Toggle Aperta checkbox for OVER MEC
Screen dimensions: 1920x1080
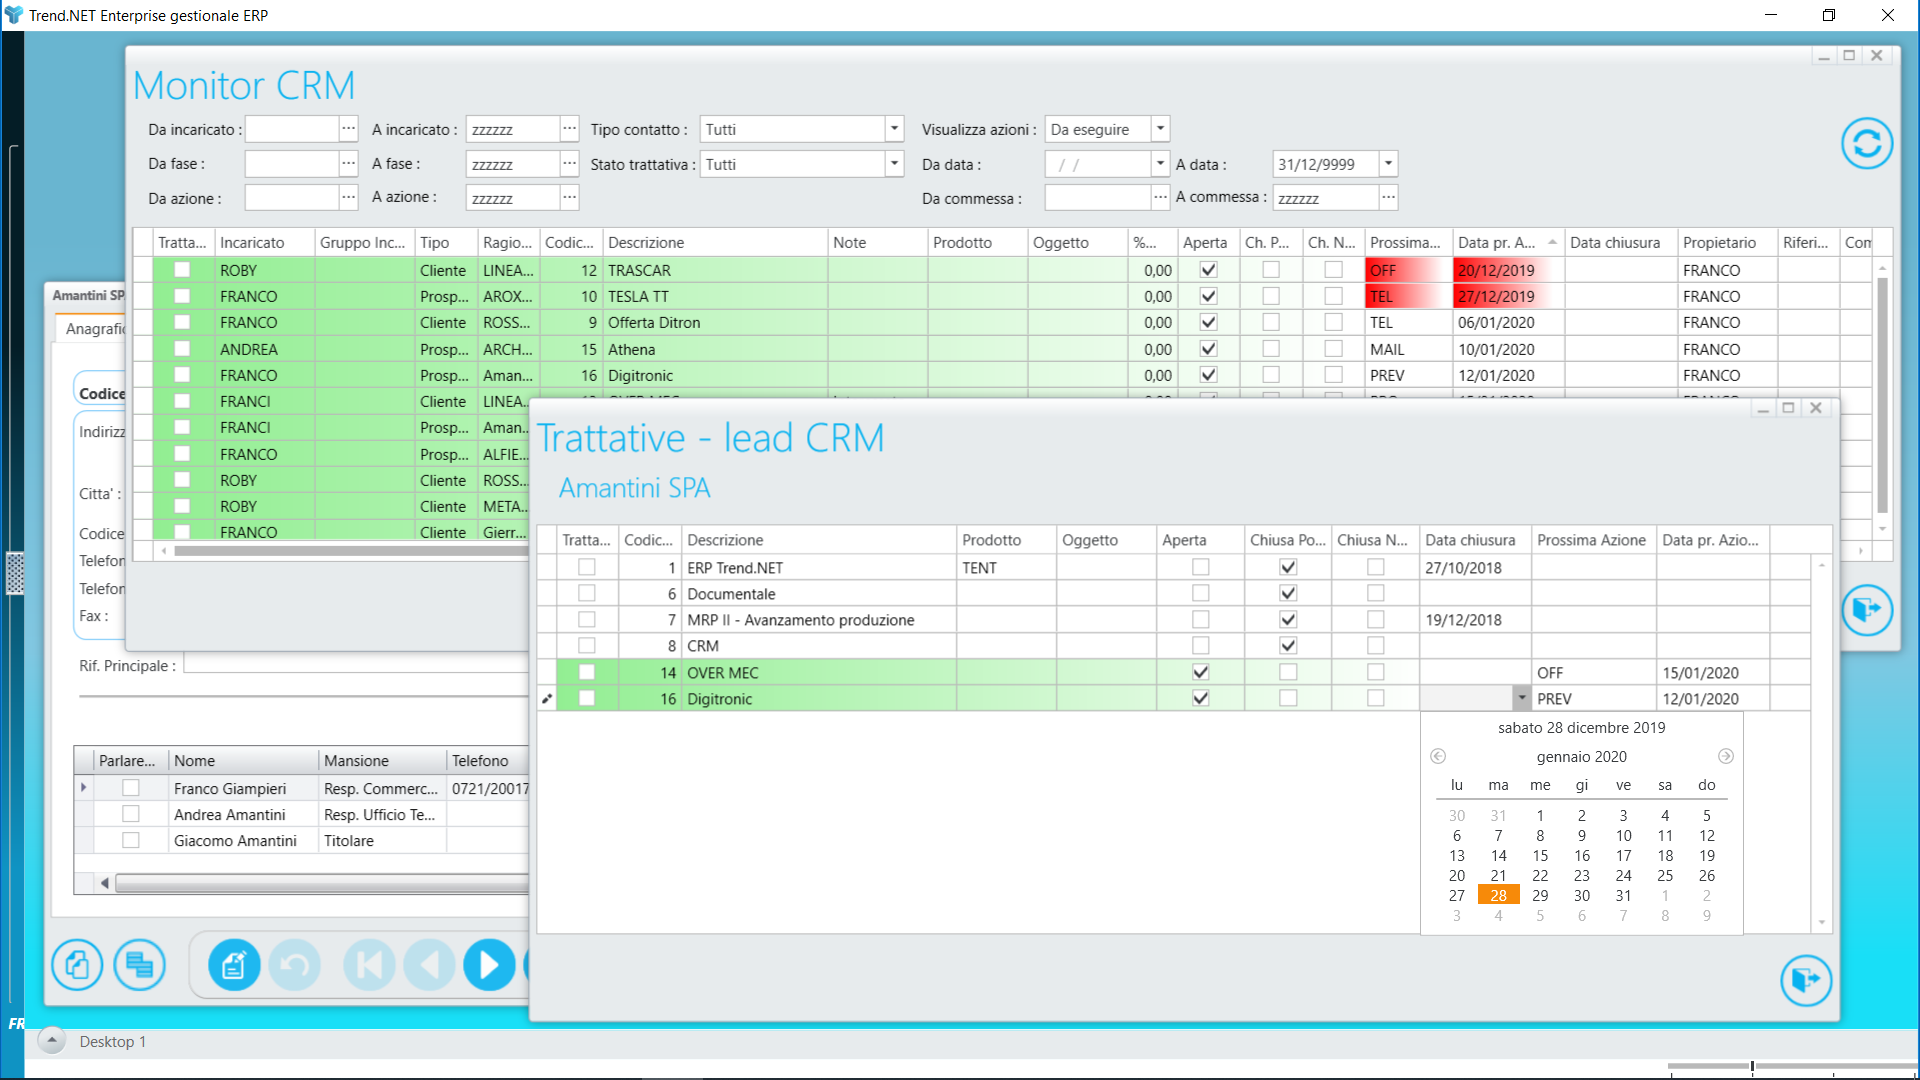[1200, 673]
